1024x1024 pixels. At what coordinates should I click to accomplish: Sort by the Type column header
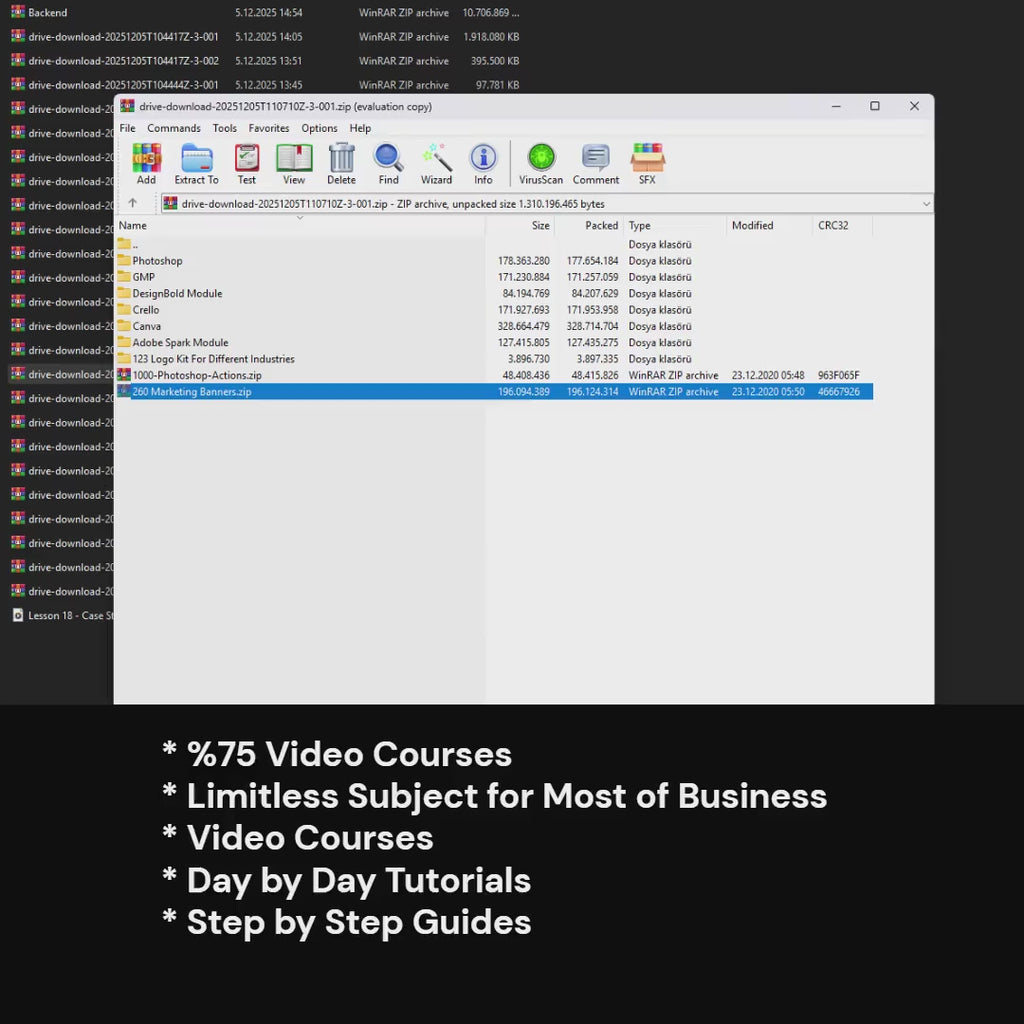[675, 225]
